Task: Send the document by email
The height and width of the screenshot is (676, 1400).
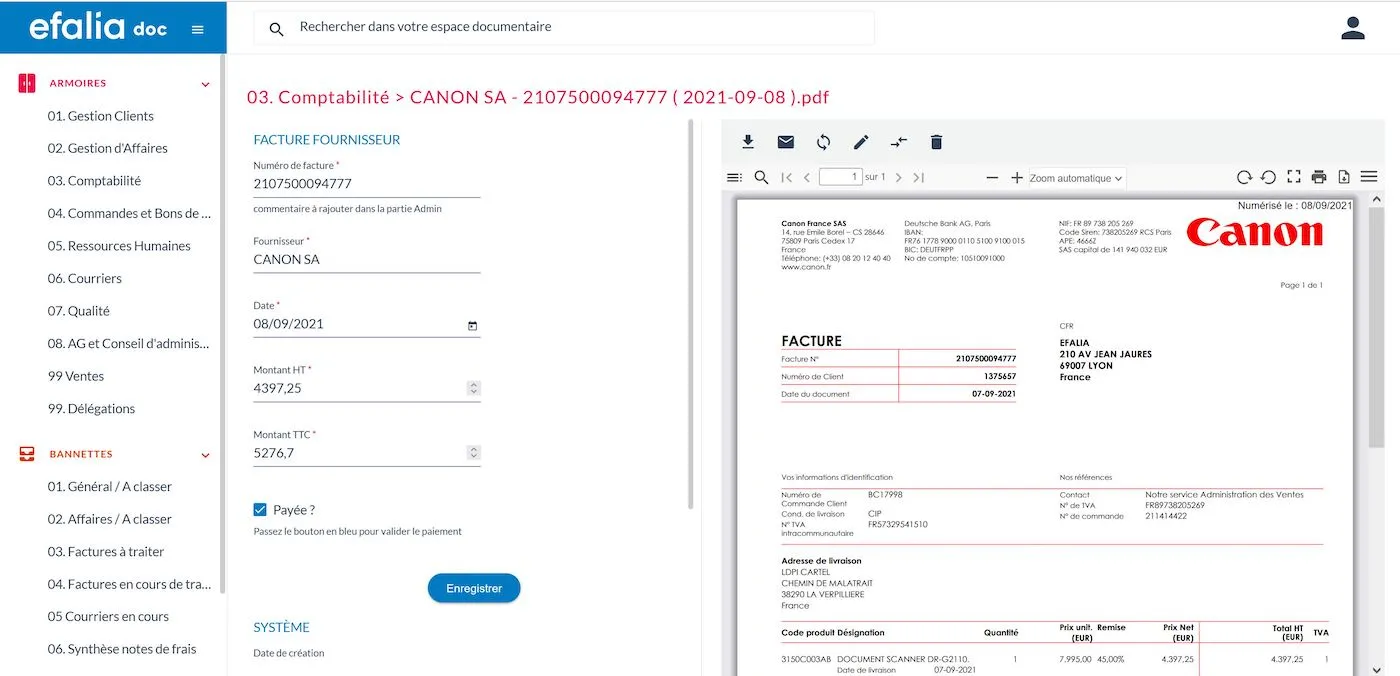Action: coord(785,142)
